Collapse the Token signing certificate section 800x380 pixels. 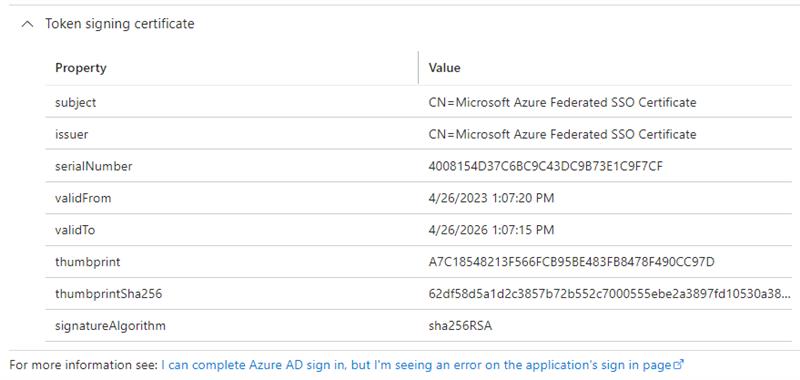[x=28, y=24]
